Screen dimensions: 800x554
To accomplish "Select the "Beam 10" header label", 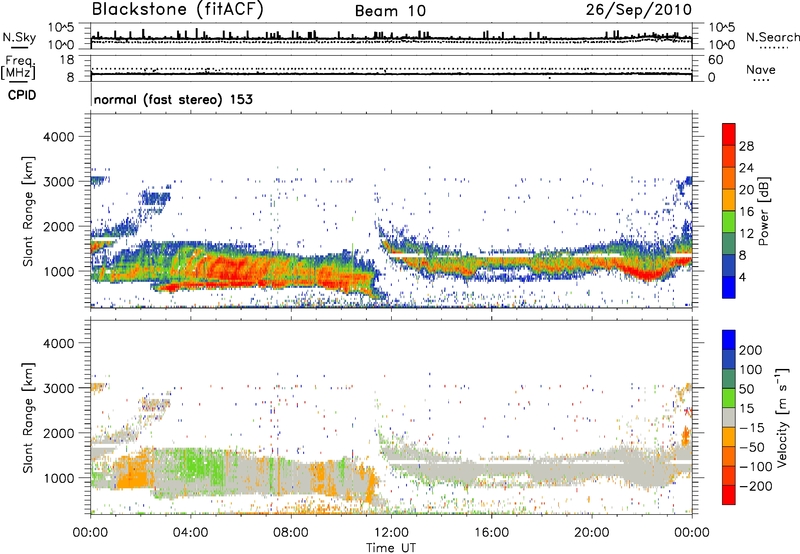I will click(x=390, y=11).
